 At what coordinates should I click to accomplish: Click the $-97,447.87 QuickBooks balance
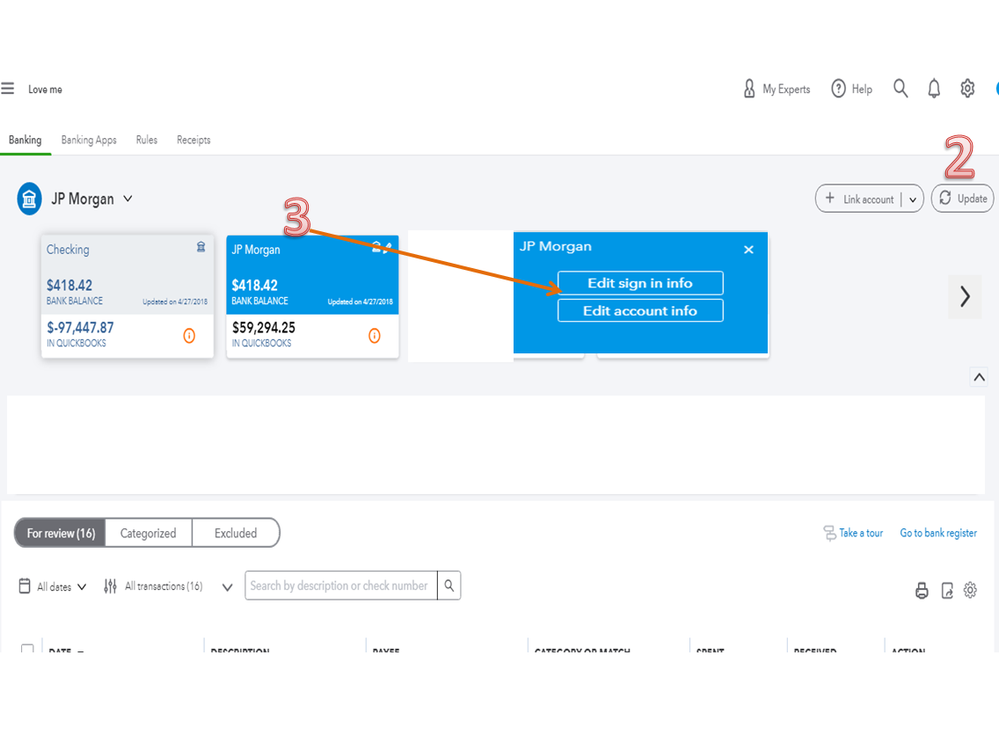[x=80, y=327]
